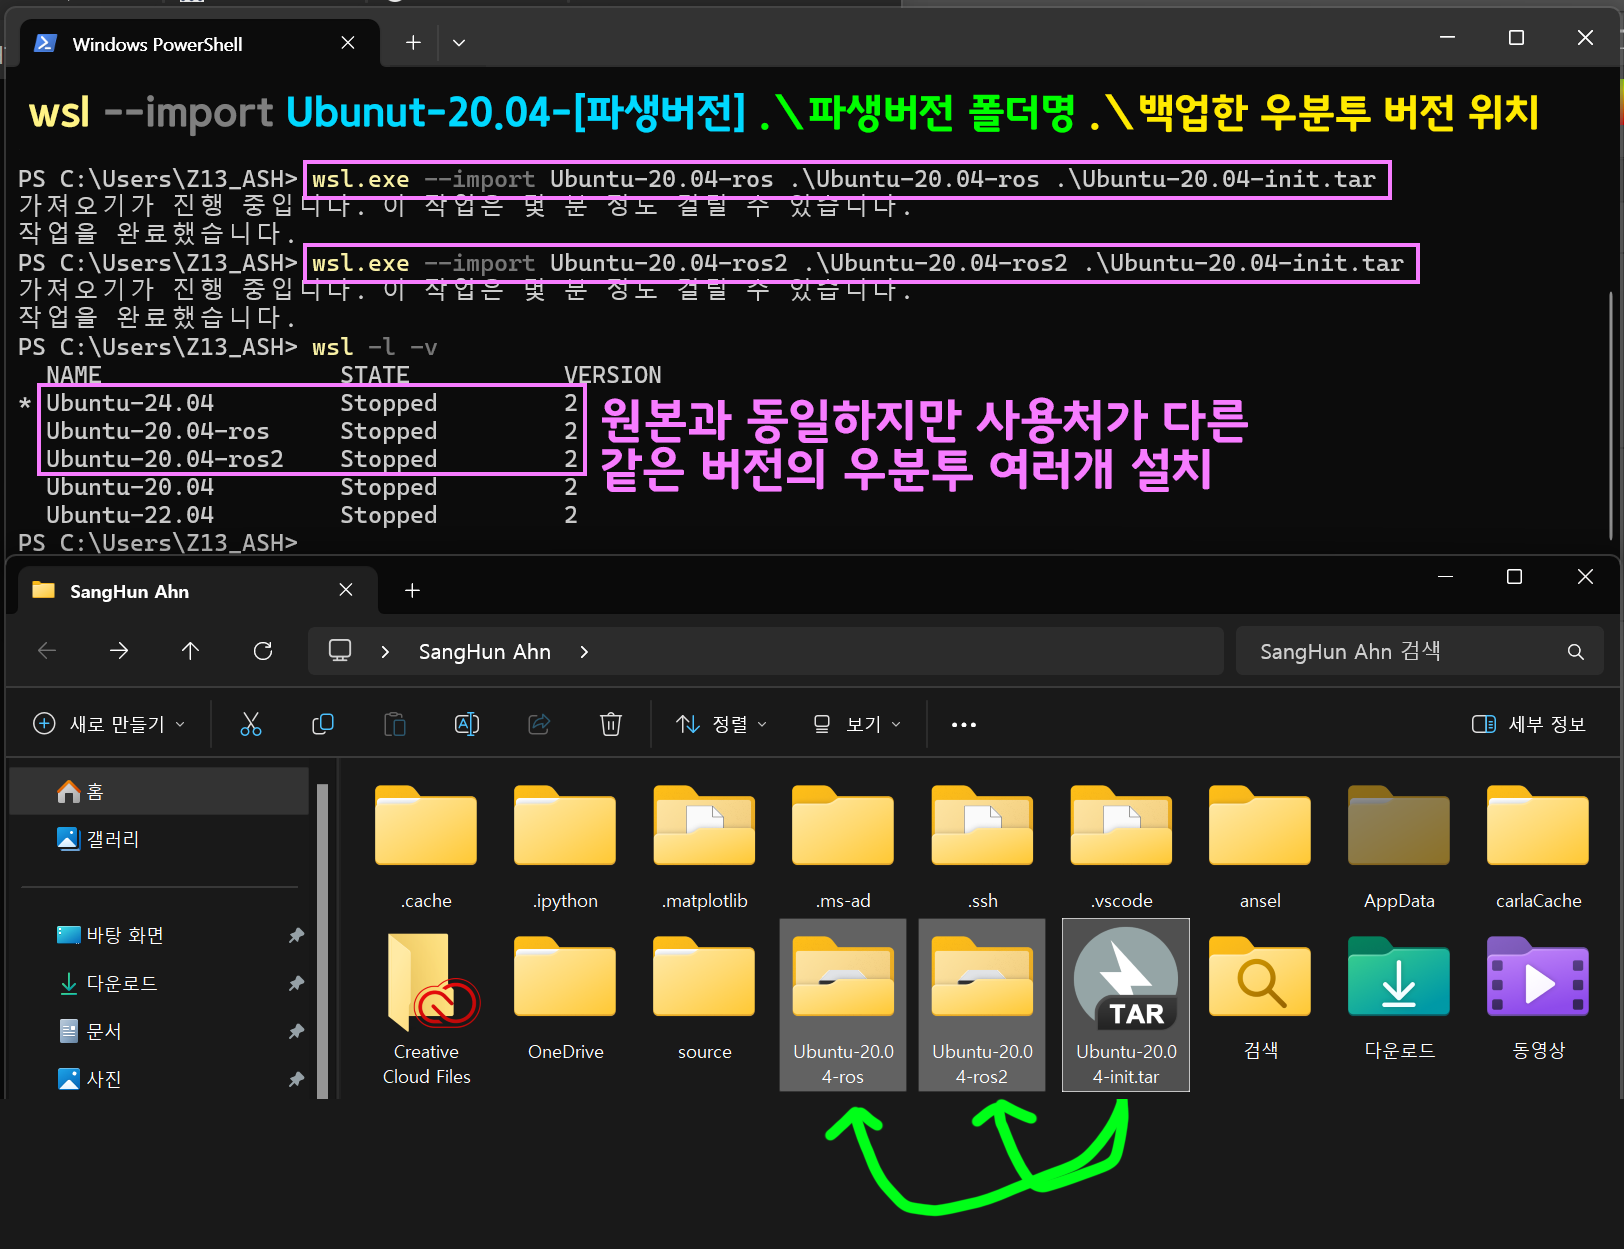This screenshot has height=1249, width=1624.
Task: Select the 검색 (Searches) folder icon
Action: (x=1260, y=977)
